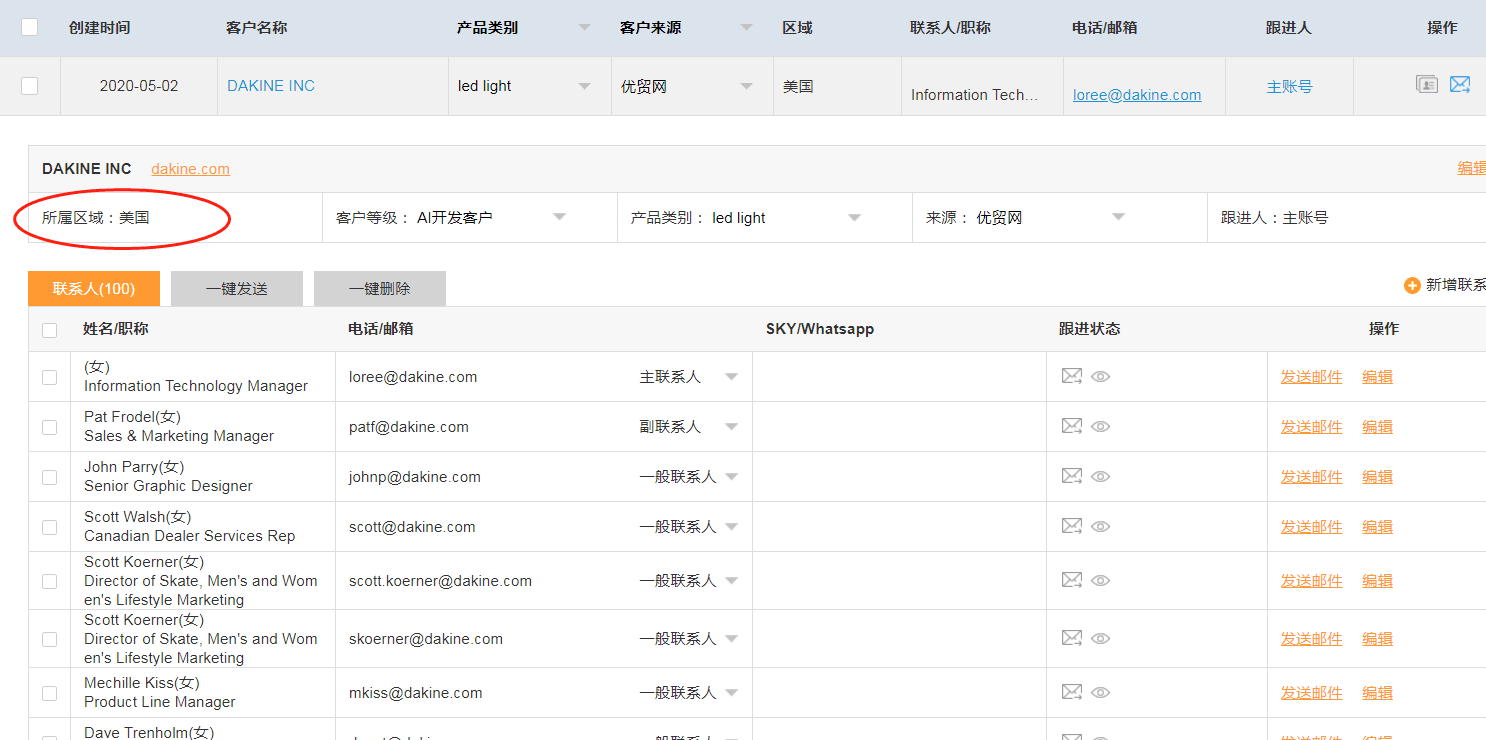Tick the checkbox for the 2020-05-02 customer row
Viewport: 1486px width, 740px height.
(30, 86)
